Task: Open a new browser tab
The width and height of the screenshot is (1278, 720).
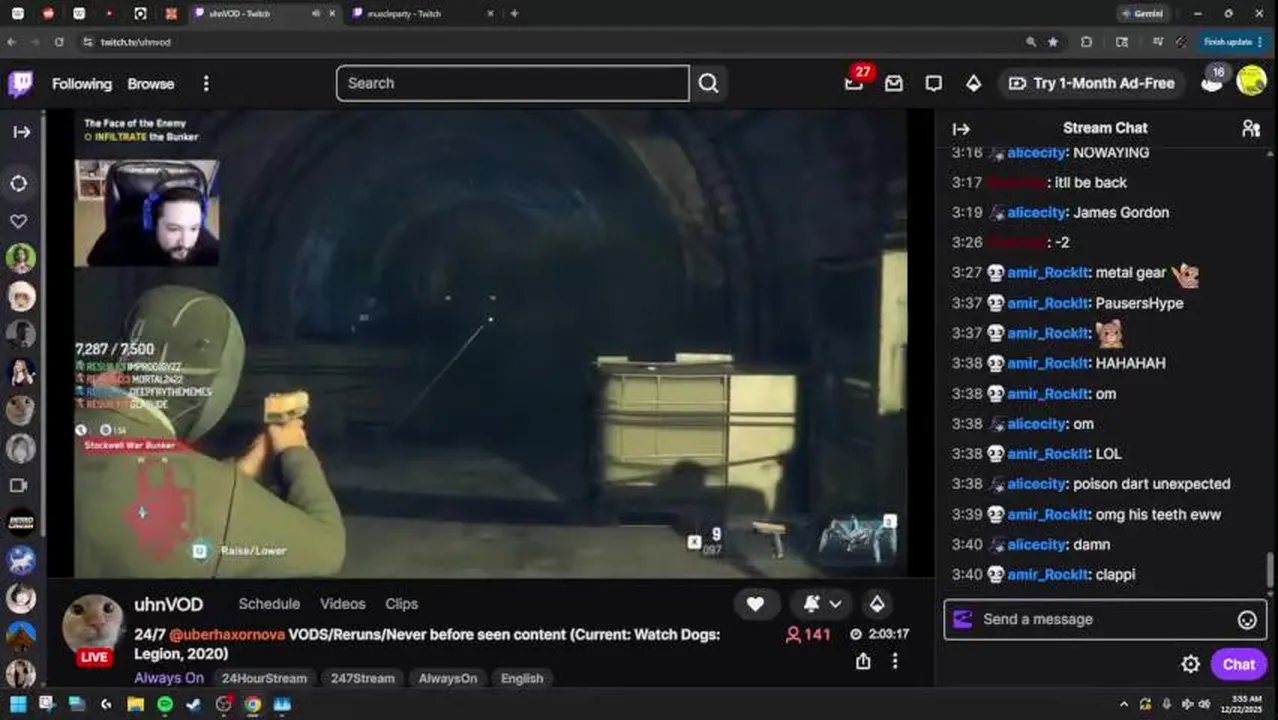Action: point(514,14)
